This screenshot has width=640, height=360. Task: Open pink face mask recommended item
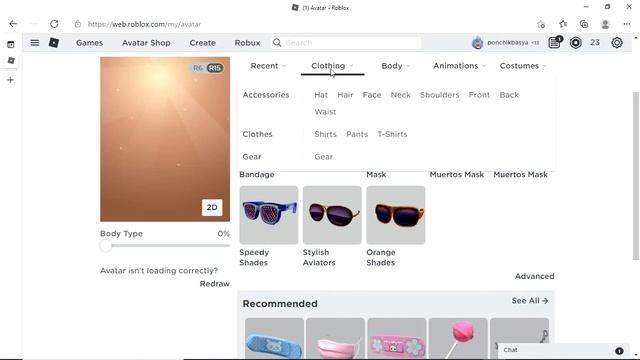335,338
